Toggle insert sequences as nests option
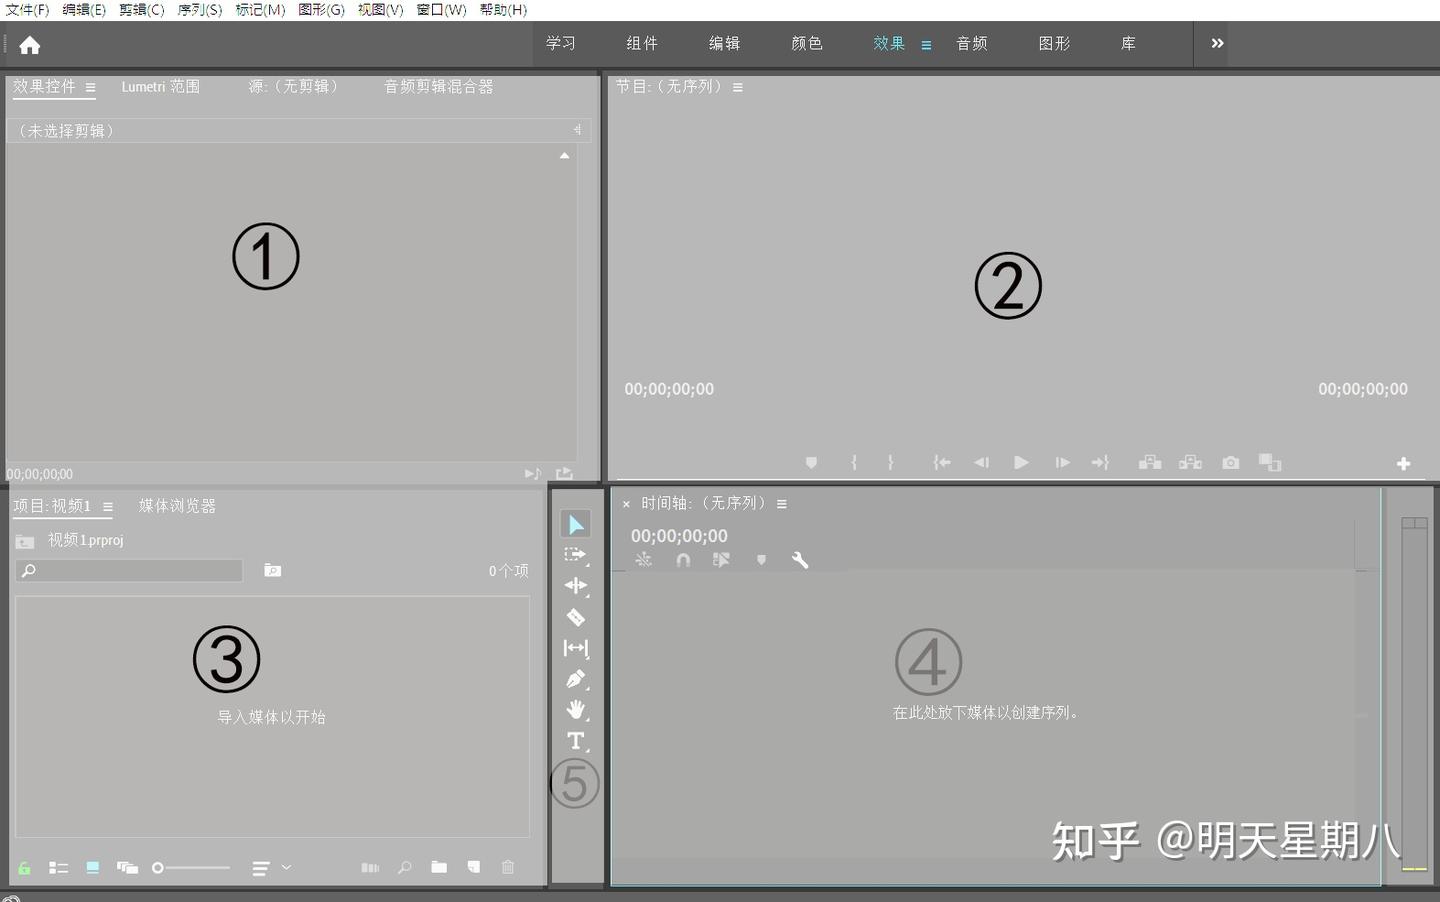The image size is (1440, 902). coord(643,560)
